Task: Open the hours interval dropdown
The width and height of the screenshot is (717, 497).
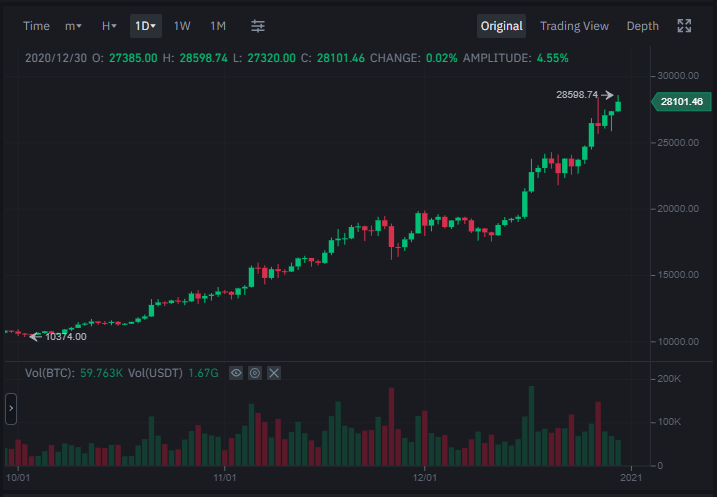Action: [109, 26]
